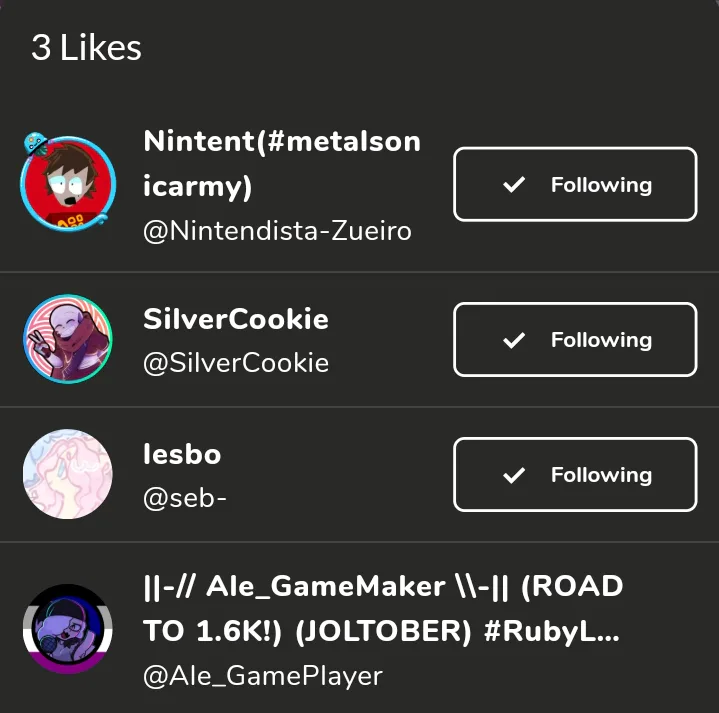The image size is (719, 713).
Task: Select the lesbo display name
Action: 182,454
